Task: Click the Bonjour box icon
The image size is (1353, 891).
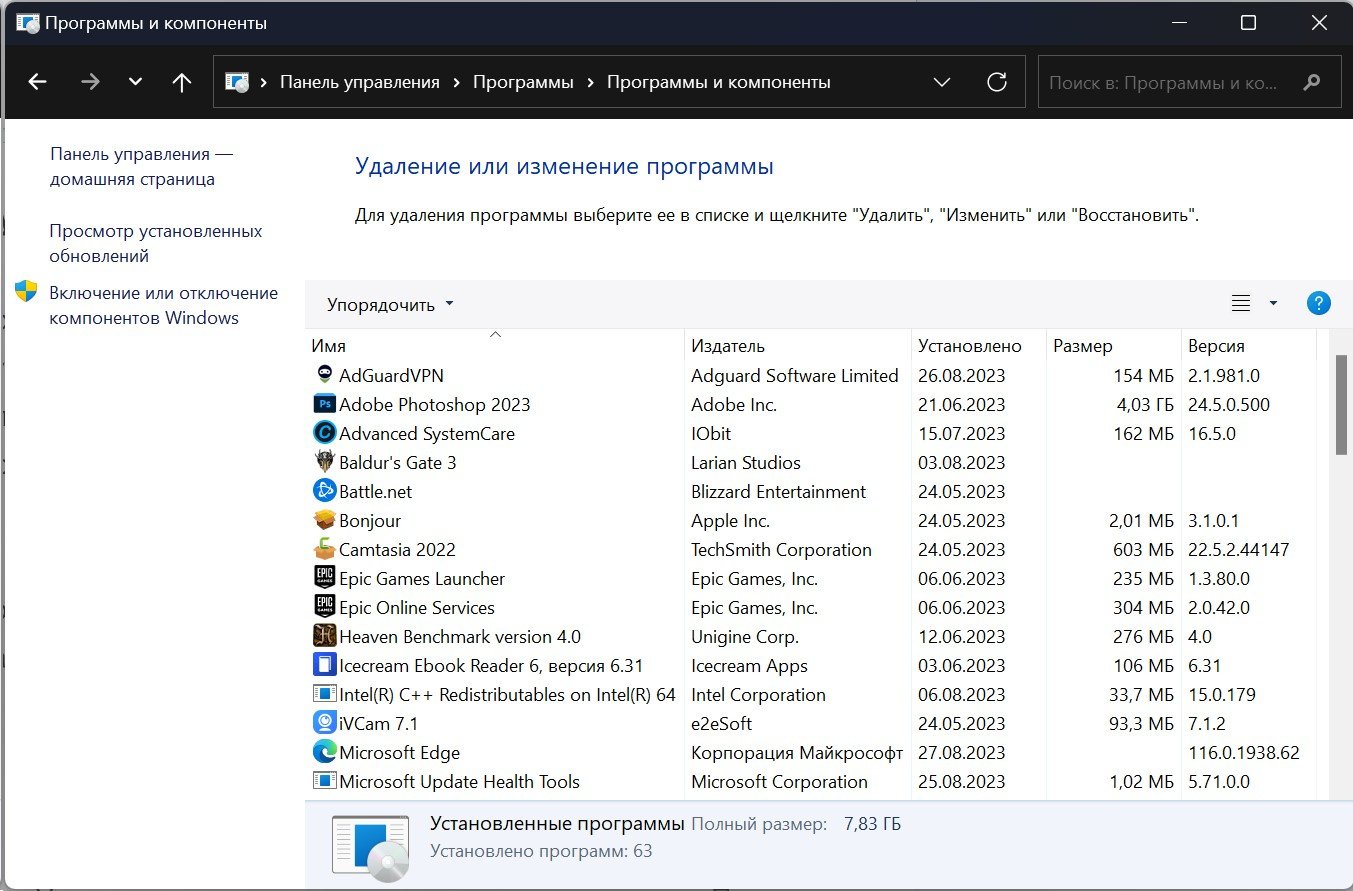Action: click(x=324, y=520)
